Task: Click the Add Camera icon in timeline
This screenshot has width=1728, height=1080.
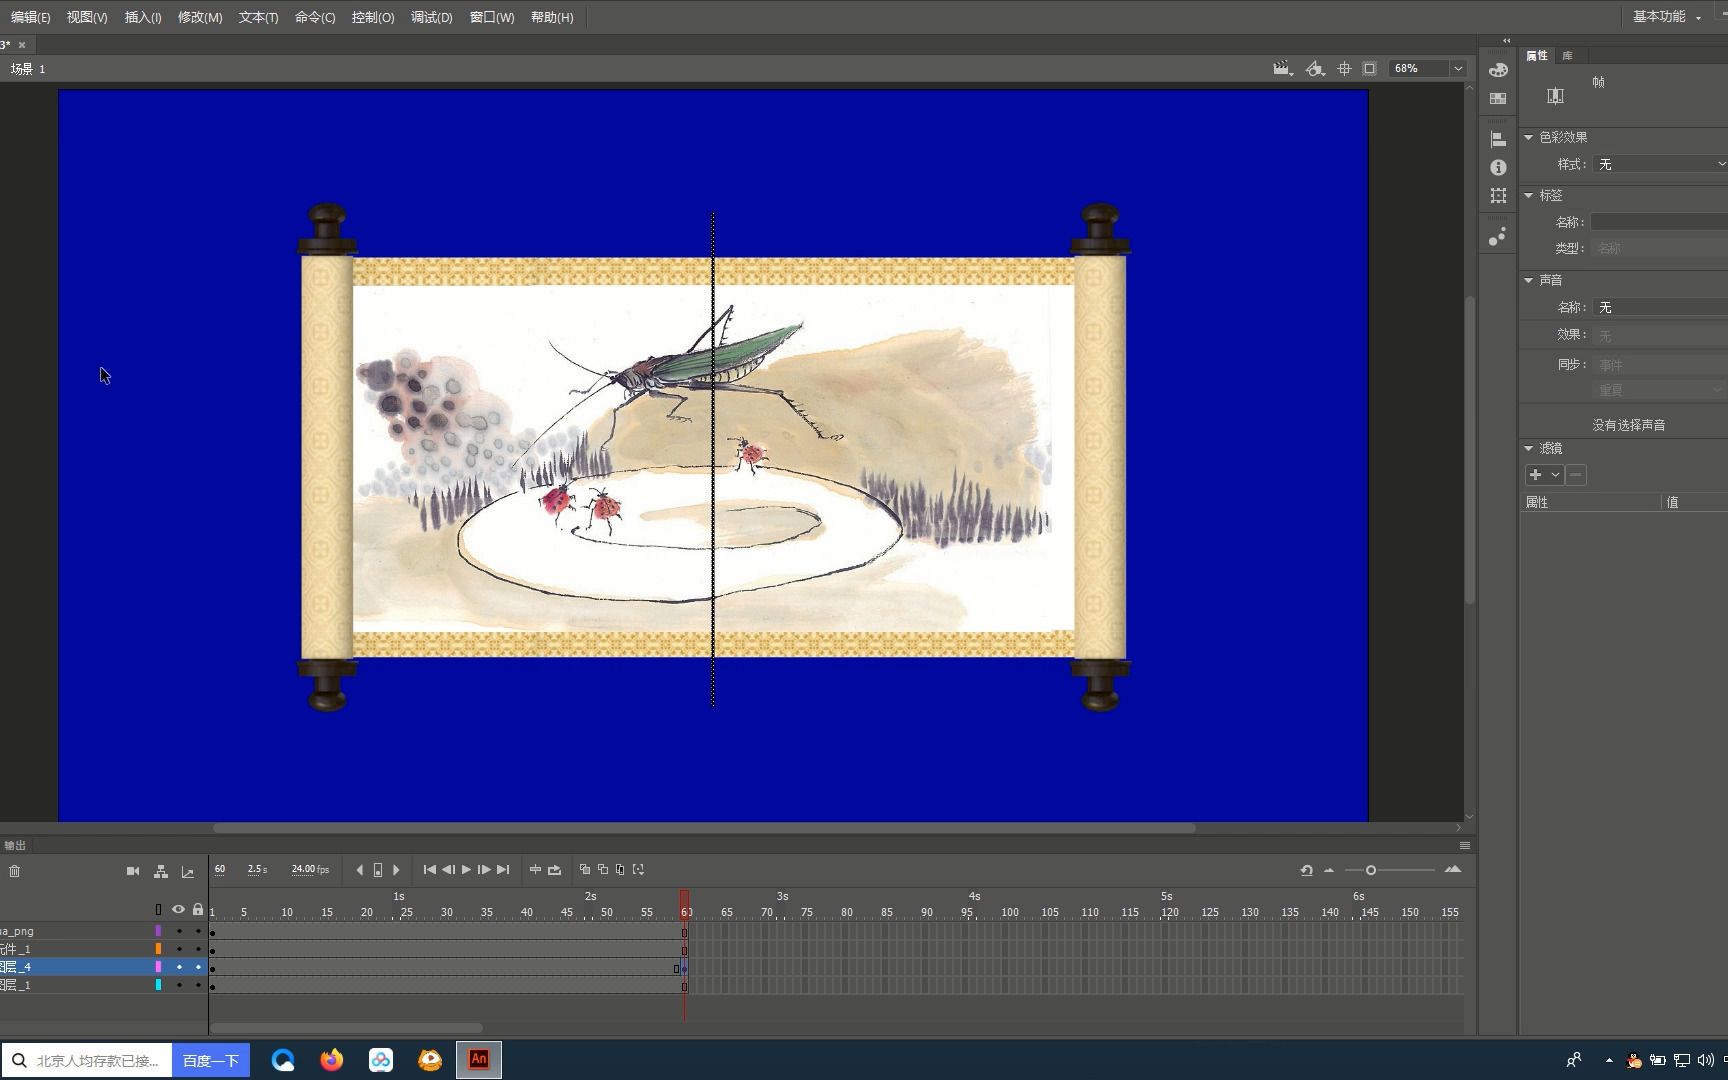Action: (x=133, y=871)
